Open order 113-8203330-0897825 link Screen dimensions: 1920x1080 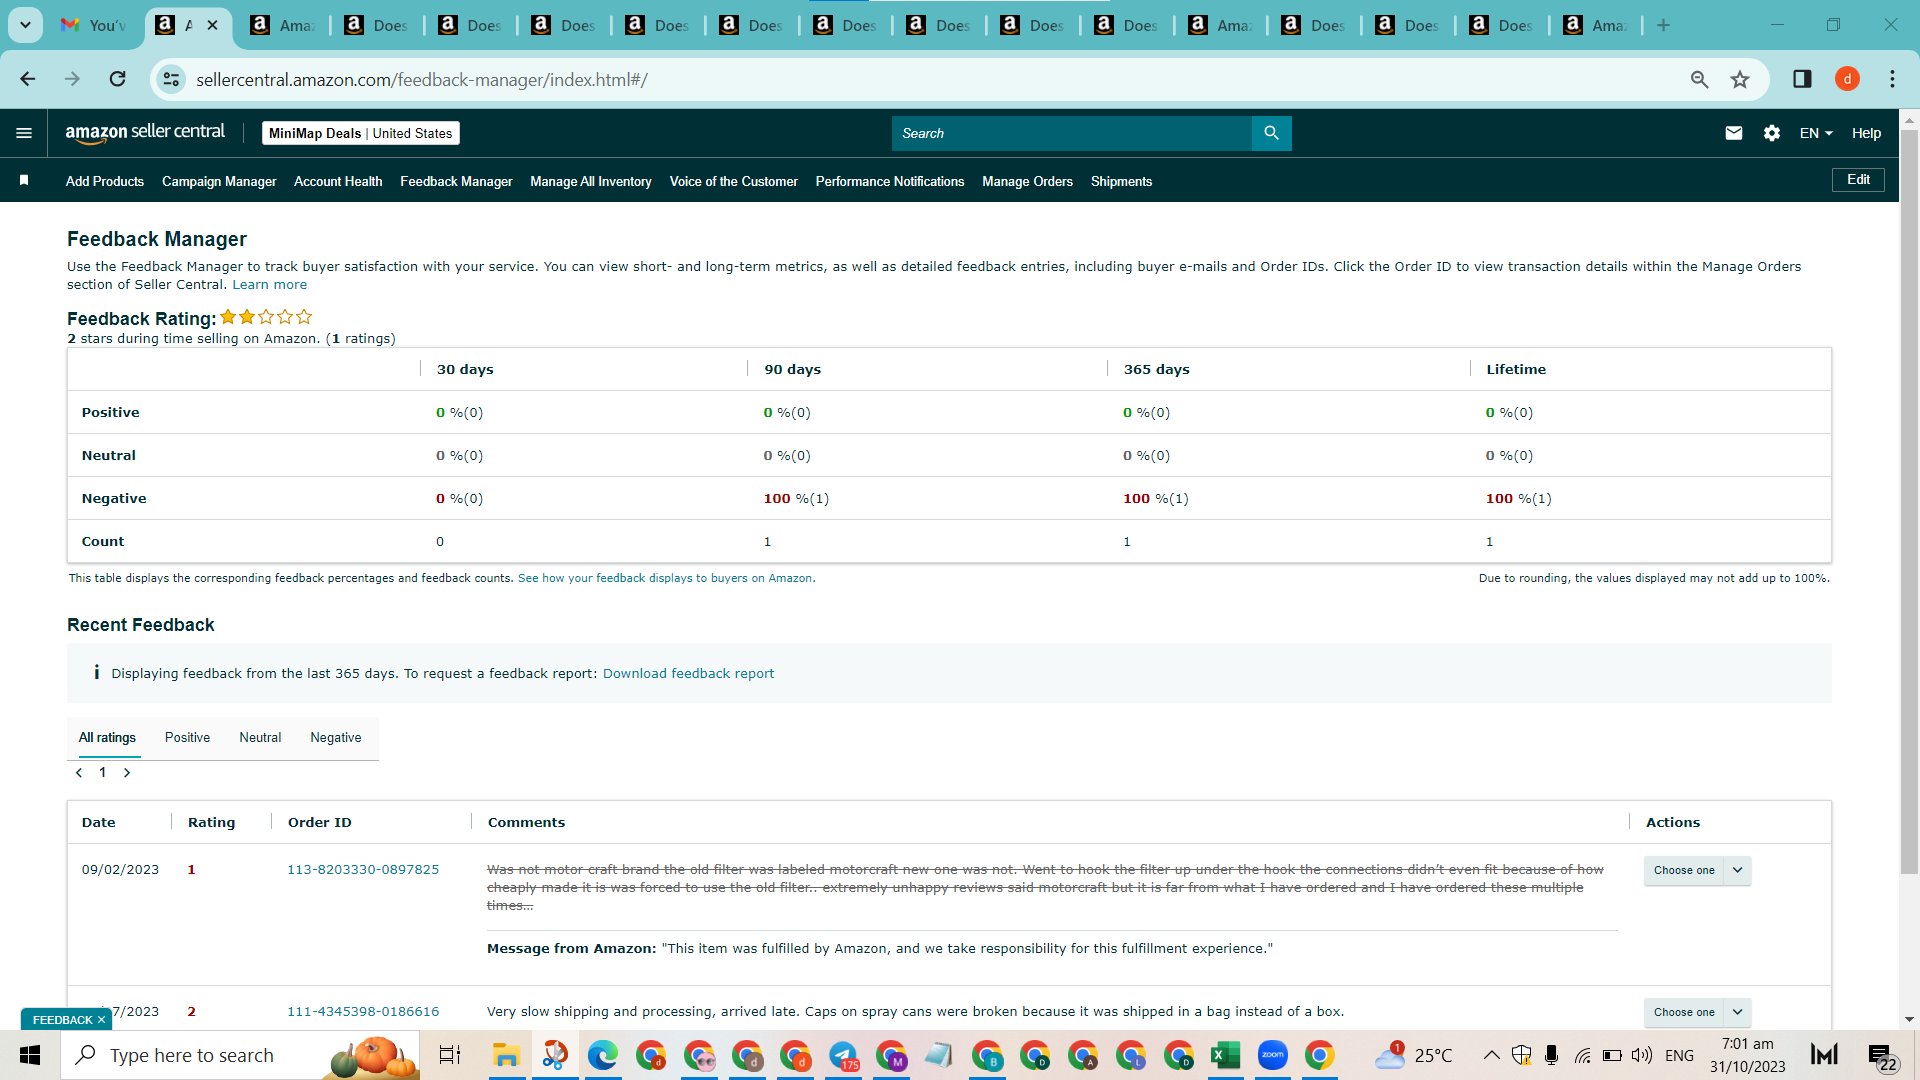click(x=363, y=870)
